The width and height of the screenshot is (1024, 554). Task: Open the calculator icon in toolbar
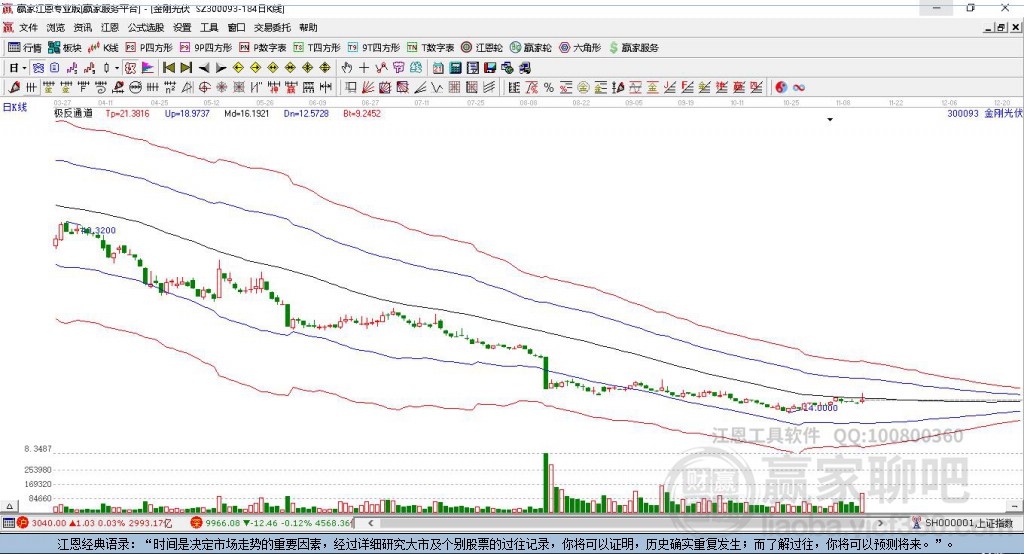[x=455, y=68]
